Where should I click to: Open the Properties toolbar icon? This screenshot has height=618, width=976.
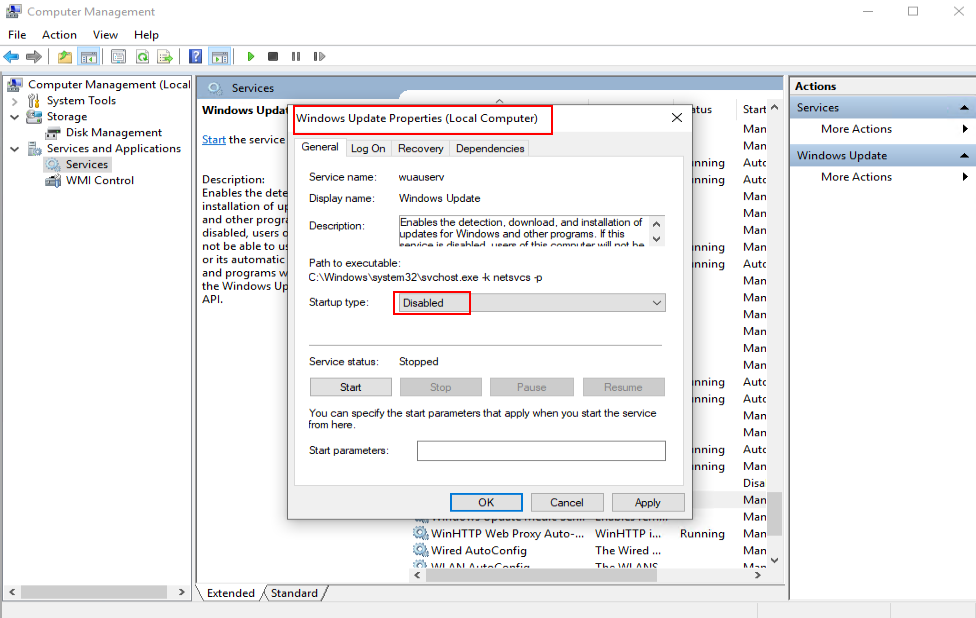(x=118, y=57)
